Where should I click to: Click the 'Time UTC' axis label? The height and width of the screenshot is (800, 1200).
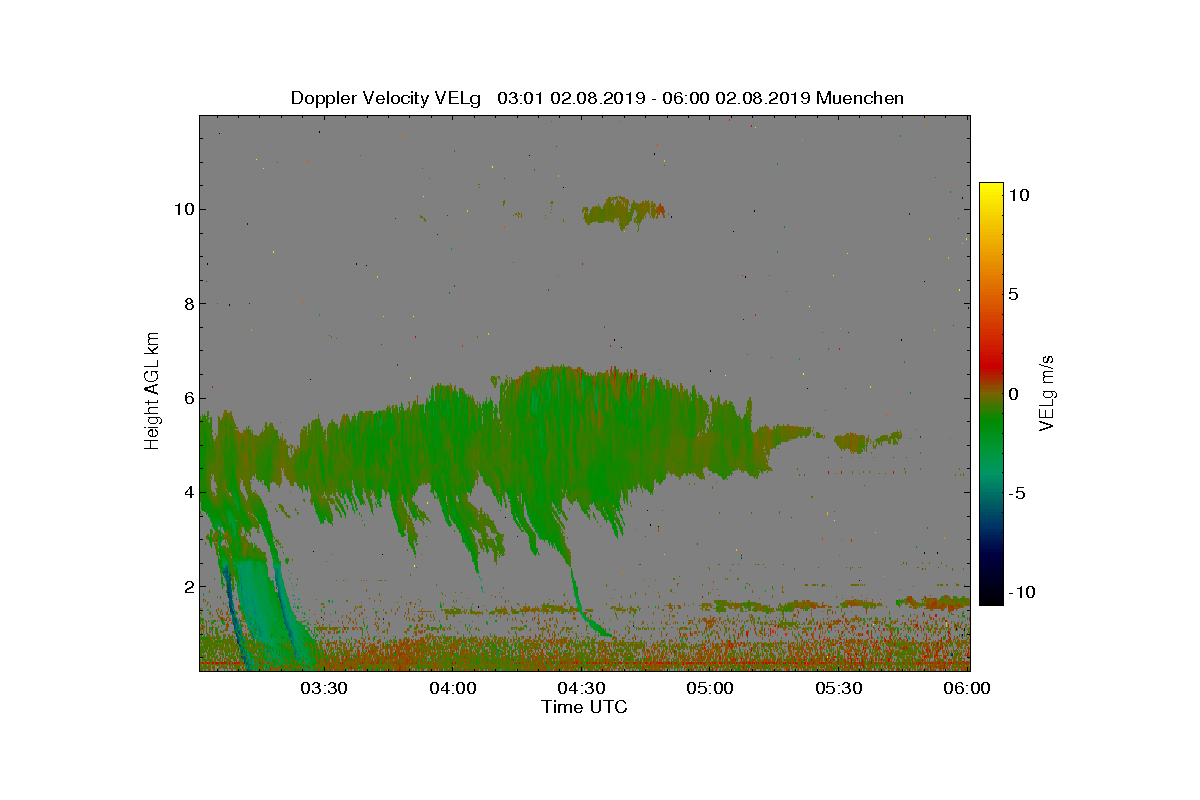(x=585, y=707)
